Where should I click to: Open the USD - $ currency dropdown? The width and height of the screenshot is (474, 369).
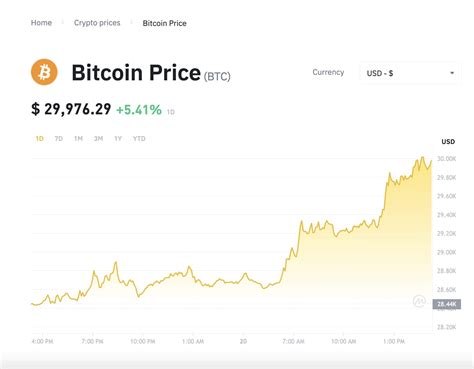pos(410,73)
